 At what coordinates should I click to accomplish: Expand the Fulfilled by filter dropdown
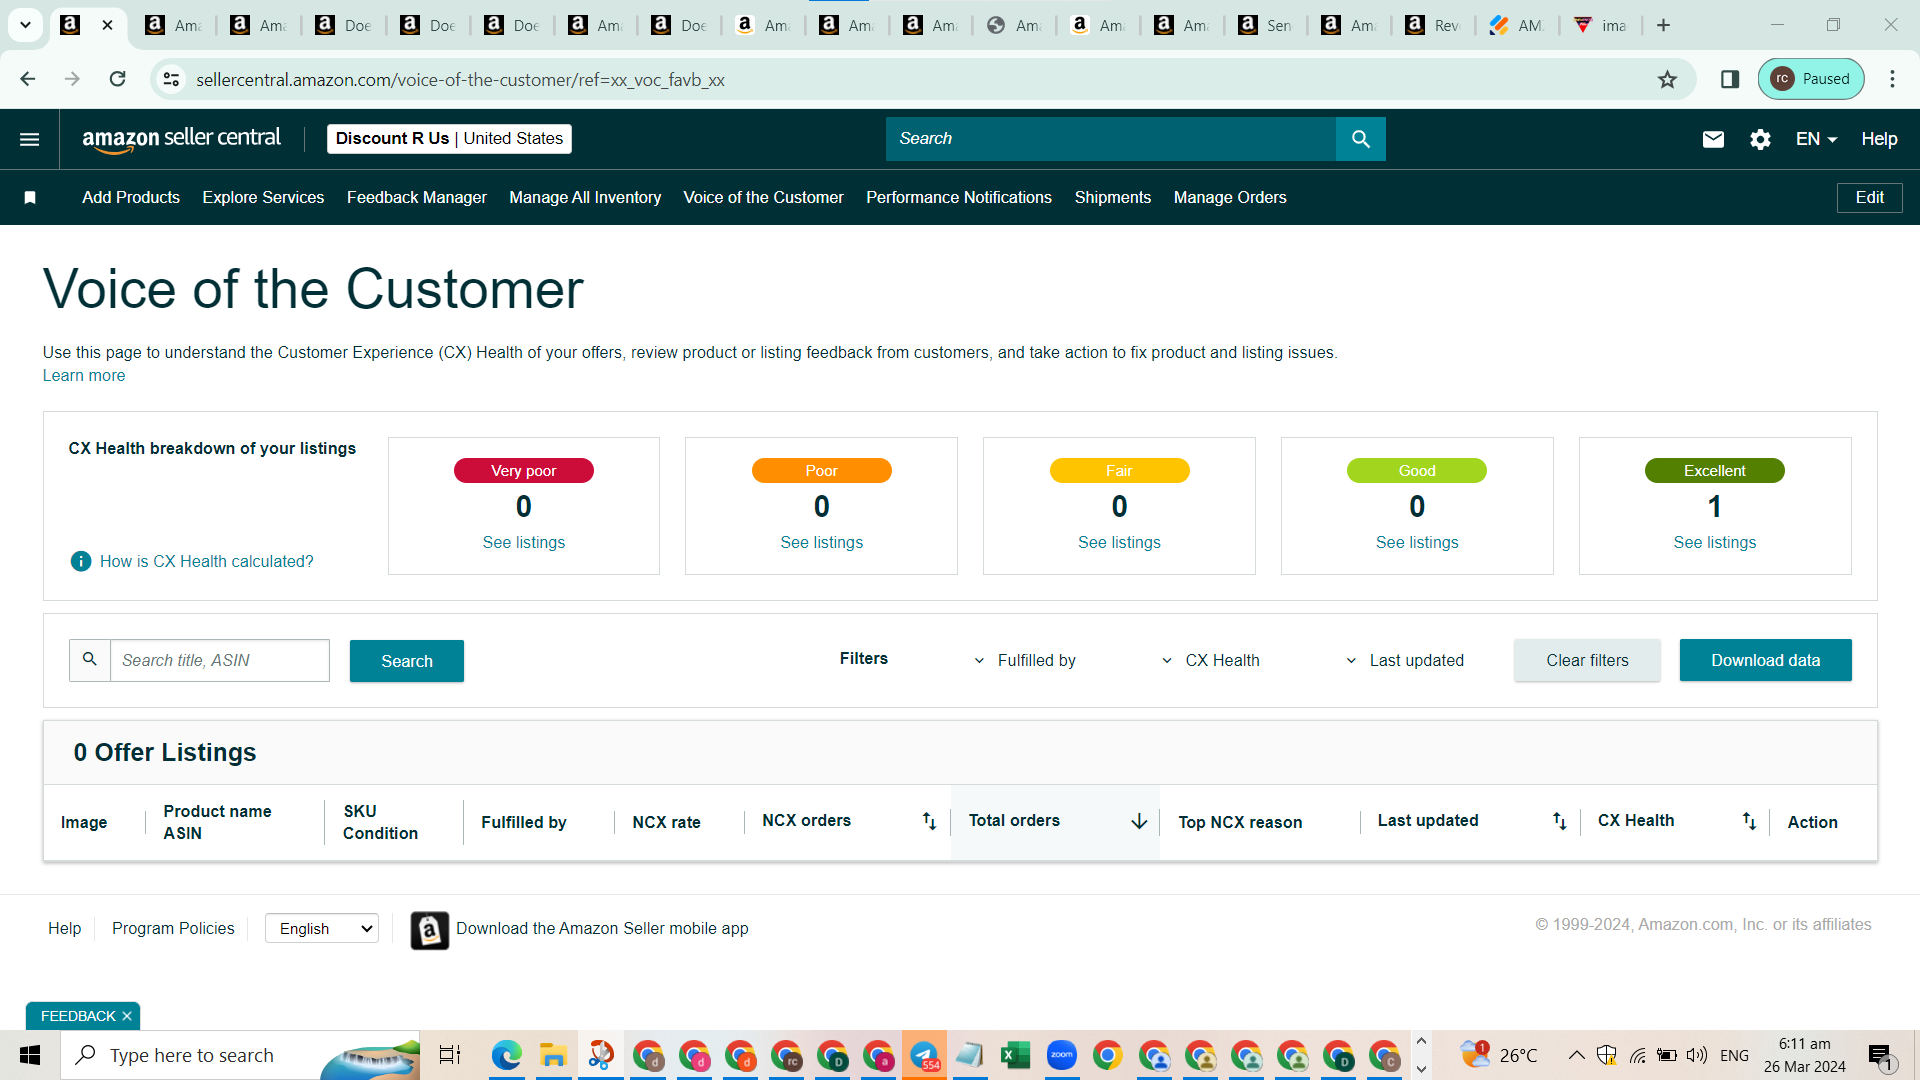(x=1024, y=660)
